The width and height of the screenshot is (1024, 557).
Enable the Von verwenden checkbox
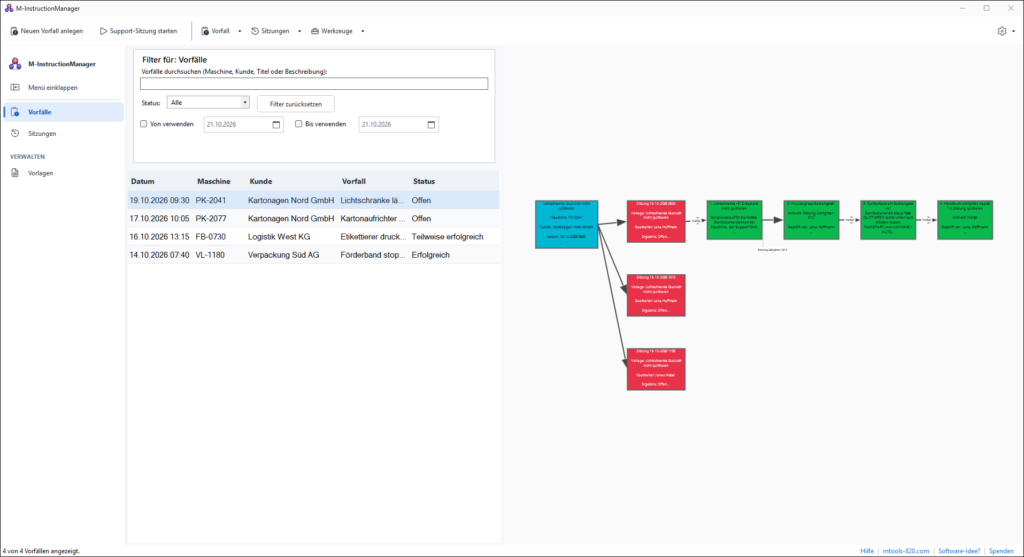pos(144,123)
